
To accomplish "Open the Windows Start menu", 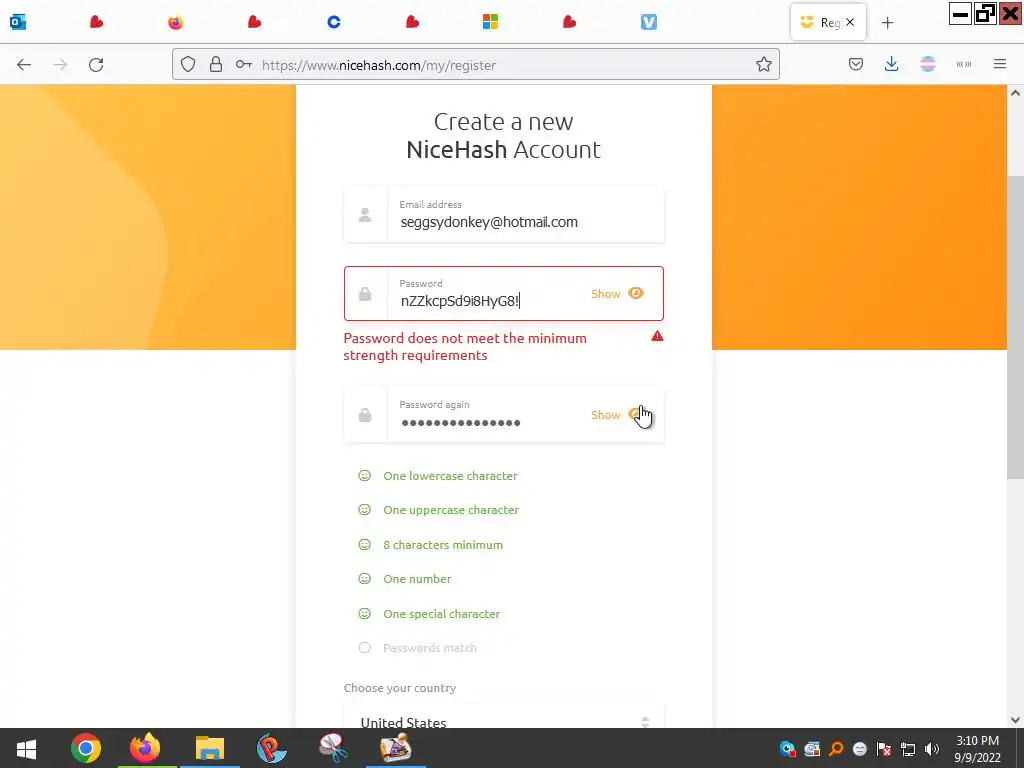I will click(27, 748).
